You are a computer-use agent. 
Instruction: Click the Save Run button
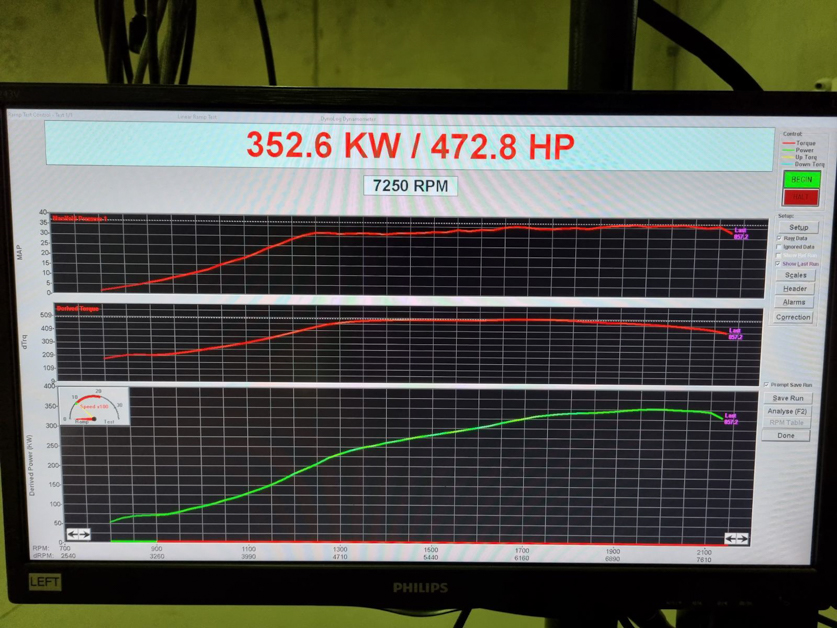[x=788, y=398]
